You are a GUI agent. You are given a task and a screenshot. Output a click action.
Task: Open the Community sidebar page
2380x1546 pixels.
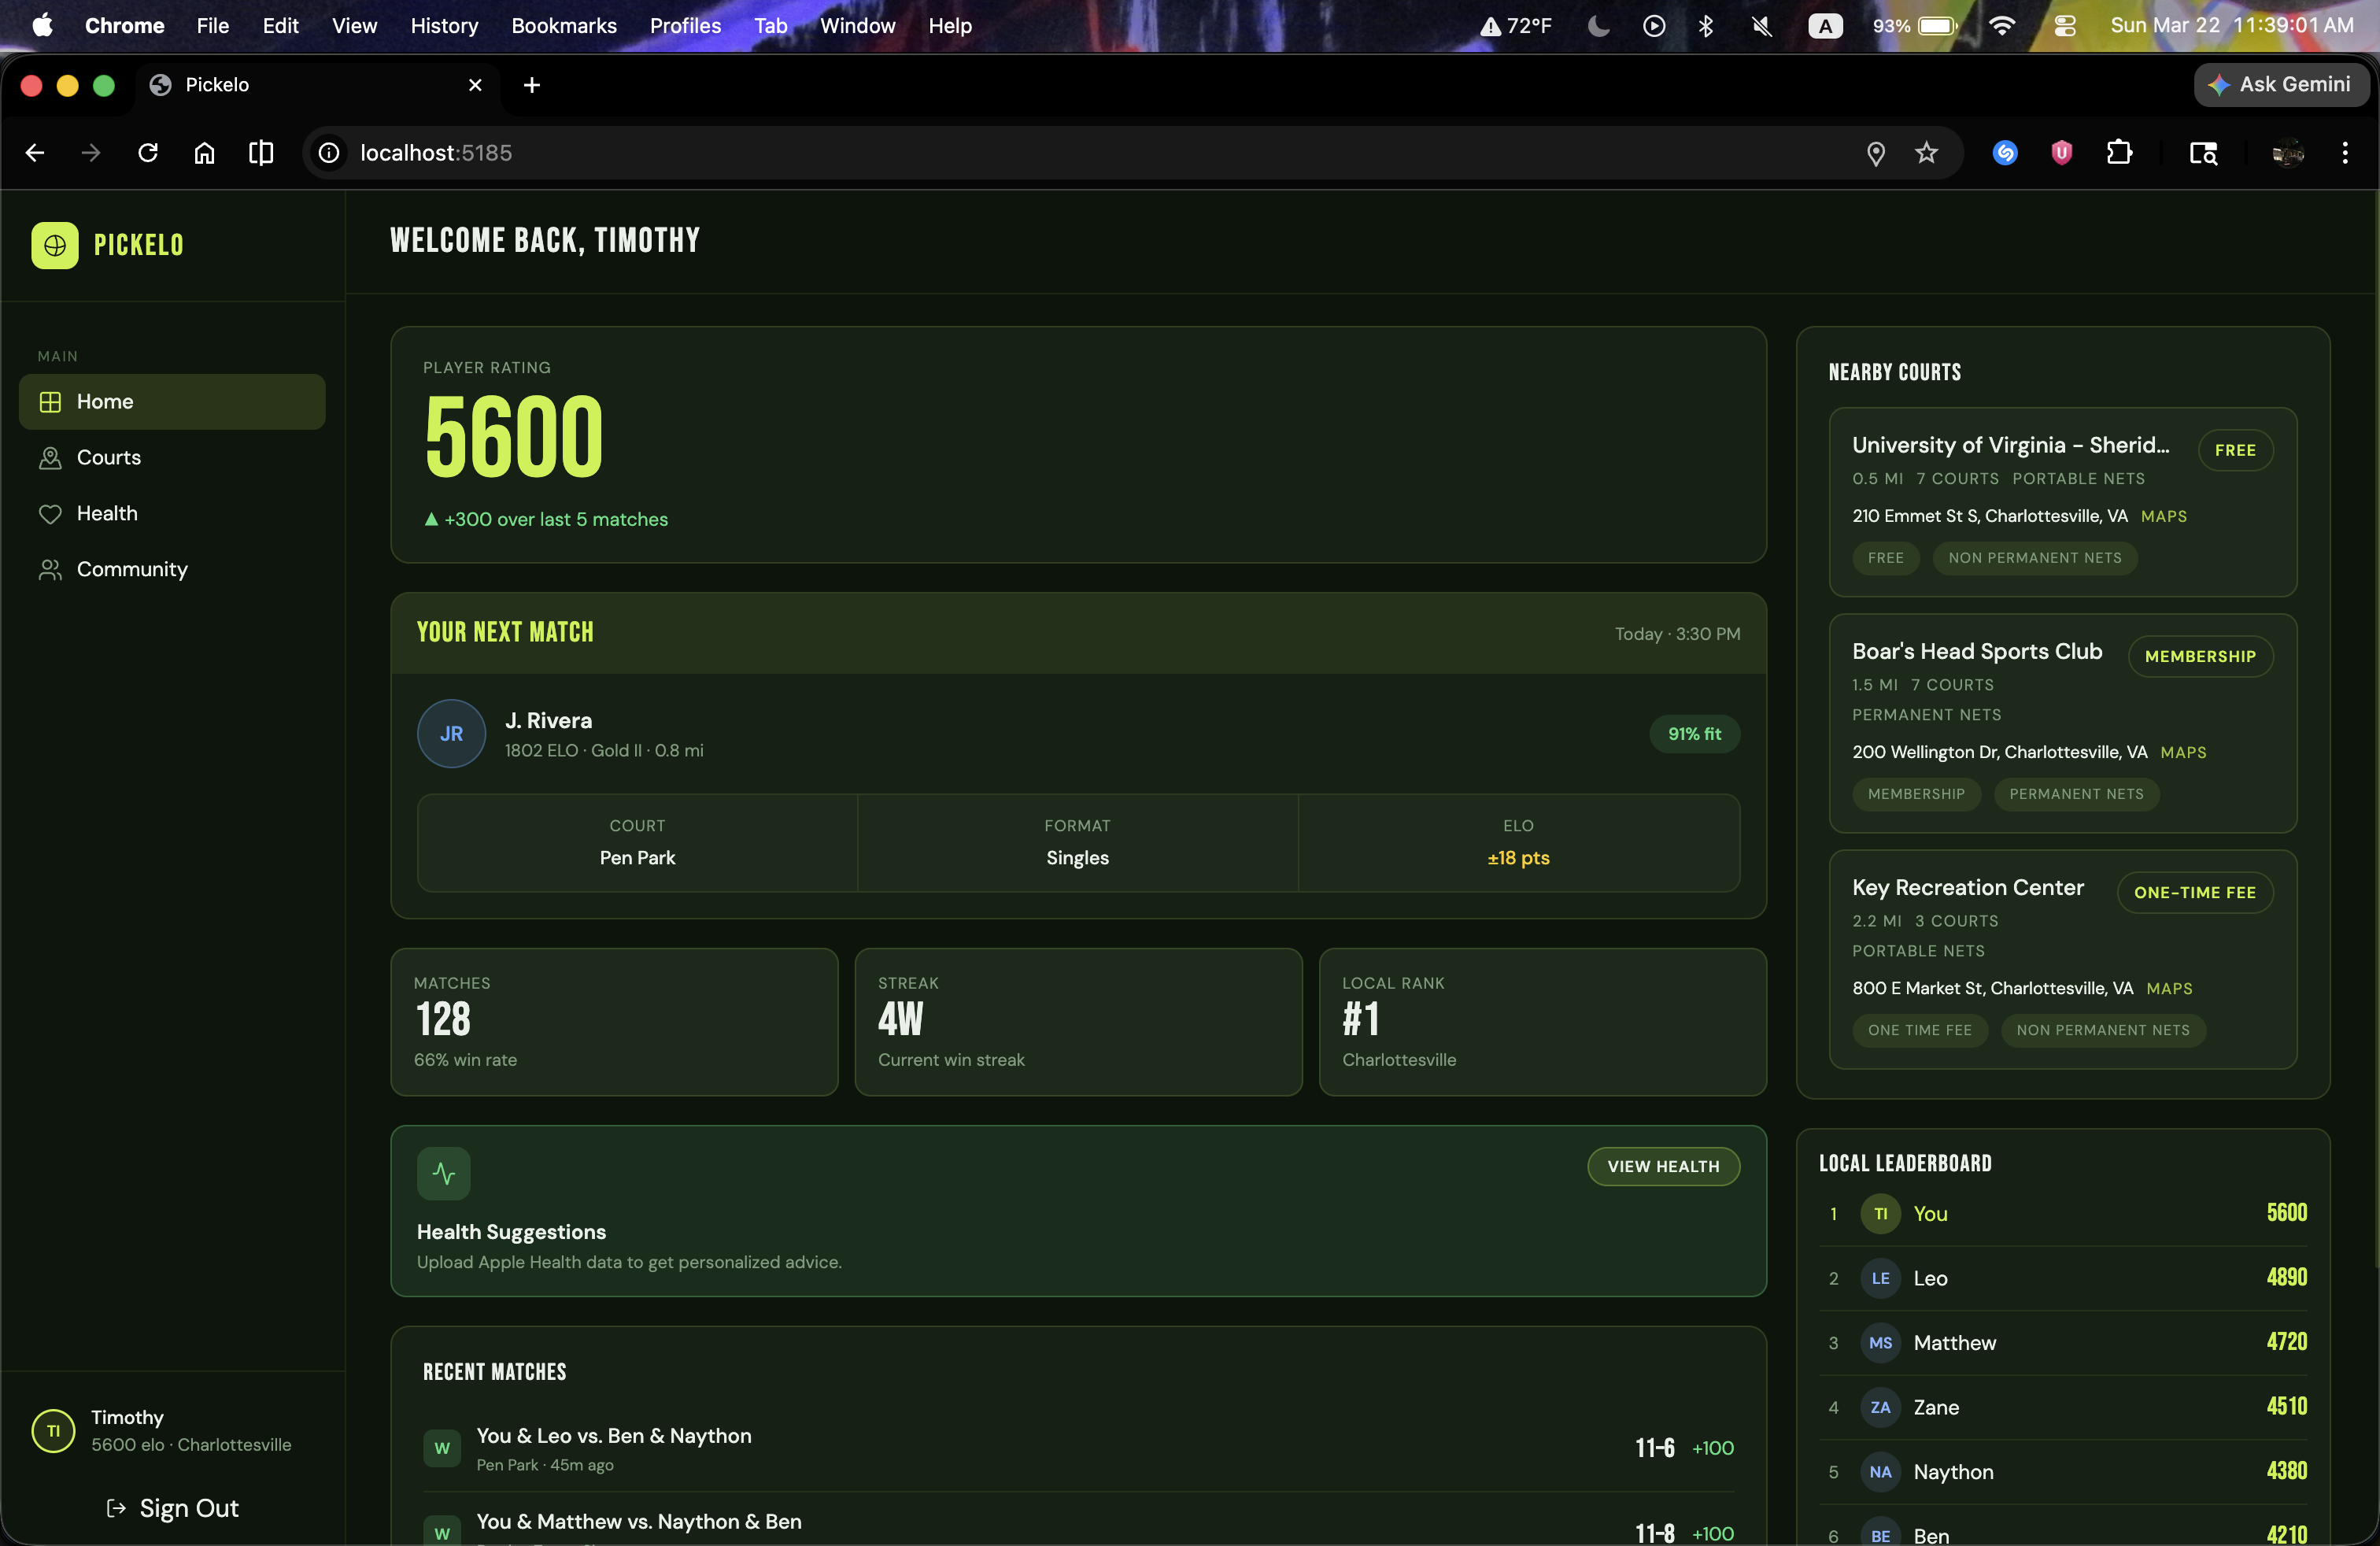131,569
